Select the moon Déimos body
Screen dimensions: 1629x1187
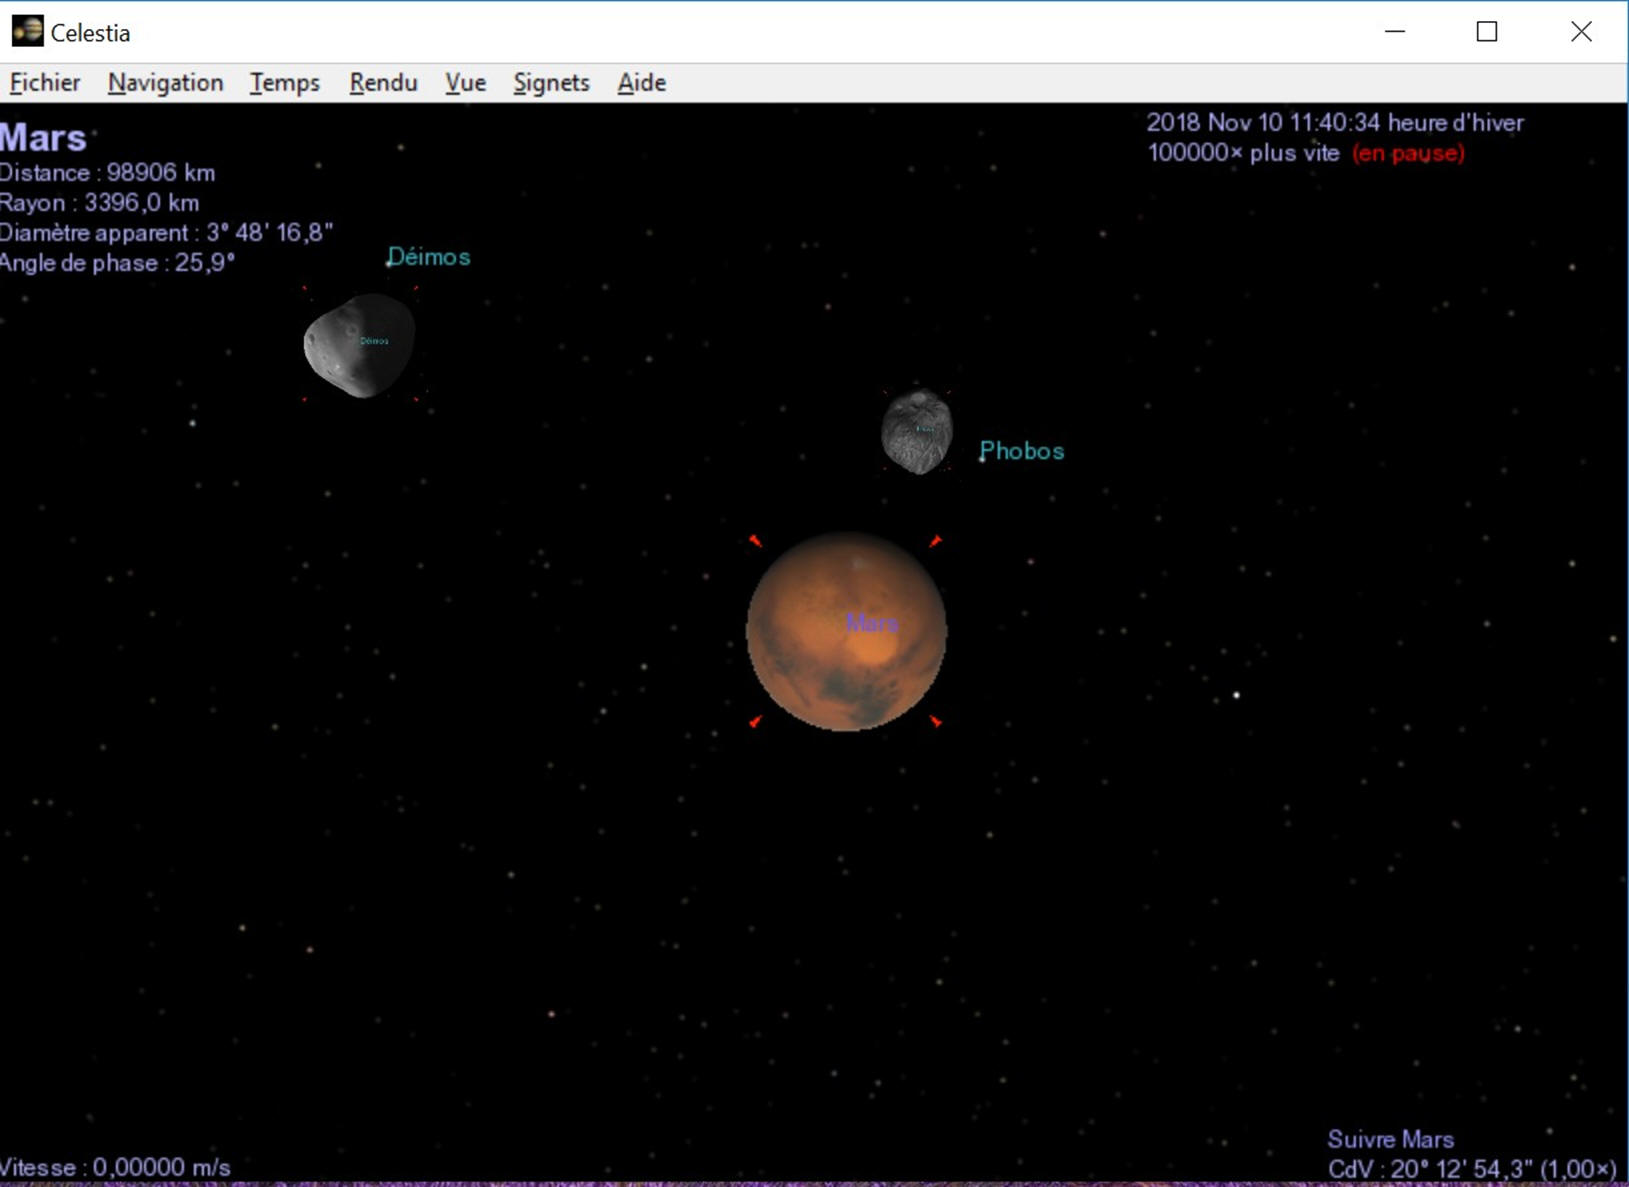359,345
